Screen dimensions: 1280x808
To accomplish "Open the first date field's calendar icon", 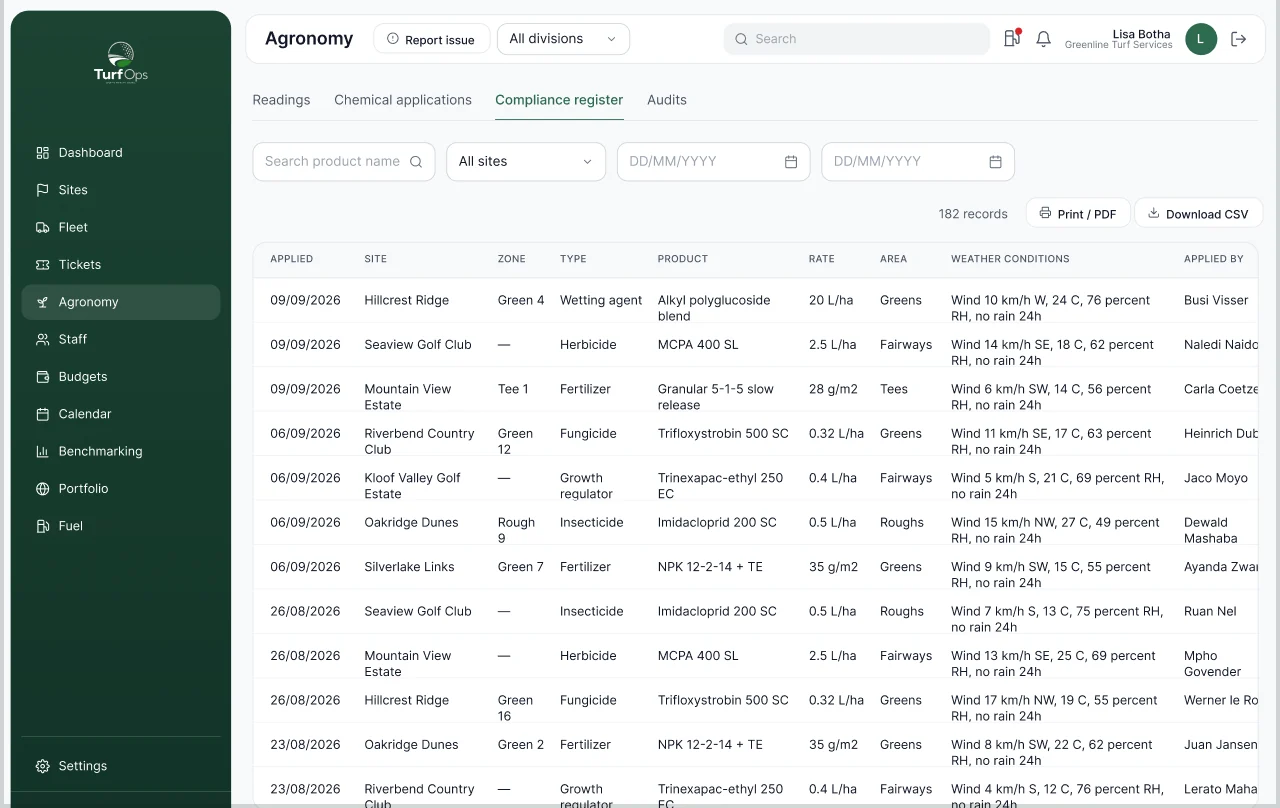I will click(791, 162).
